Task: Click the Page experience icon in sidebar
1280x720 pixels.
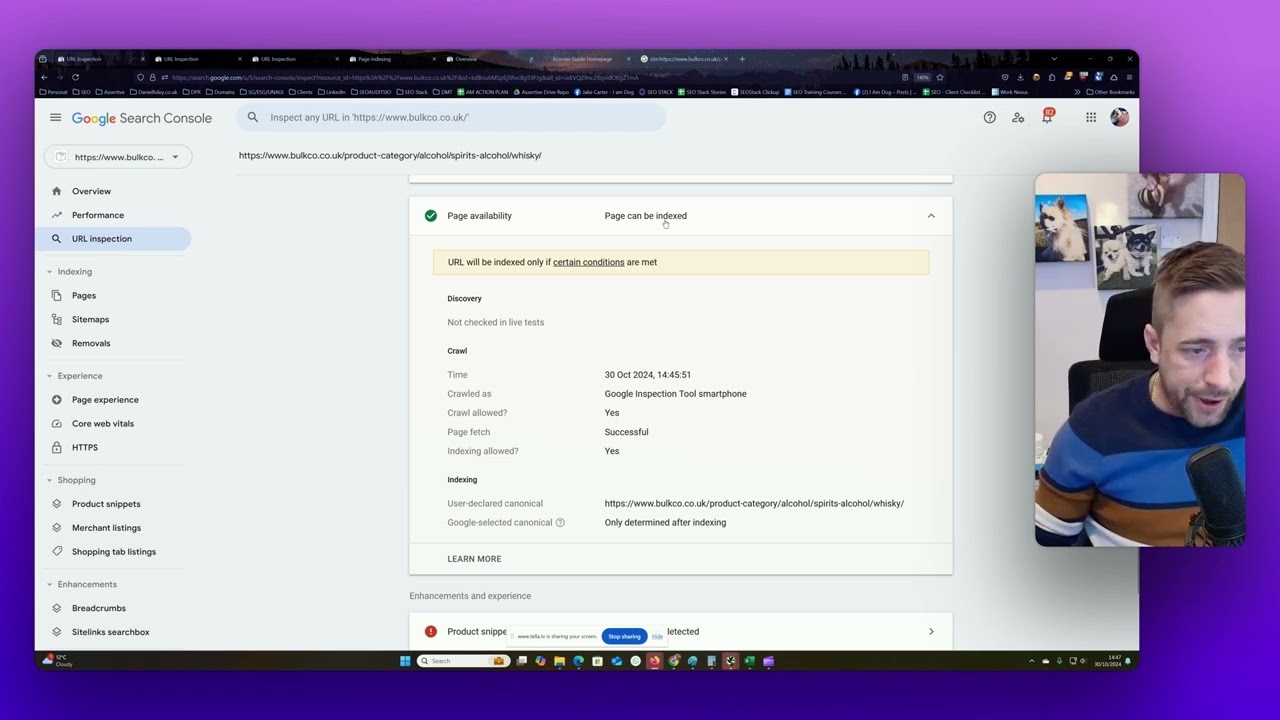Action: pyautogui.click(x=56, y=399)
